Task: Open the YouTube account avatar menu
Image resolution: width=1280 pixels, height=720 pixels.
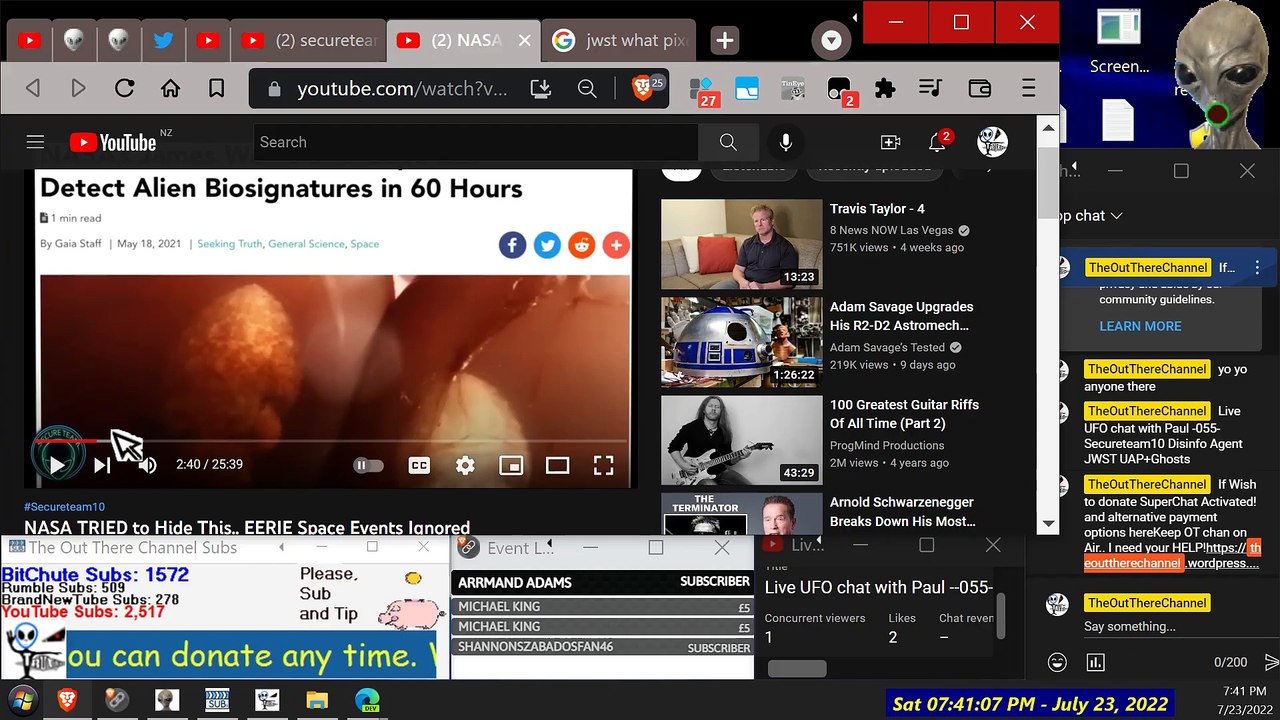Action: click(x=992, y=142)
